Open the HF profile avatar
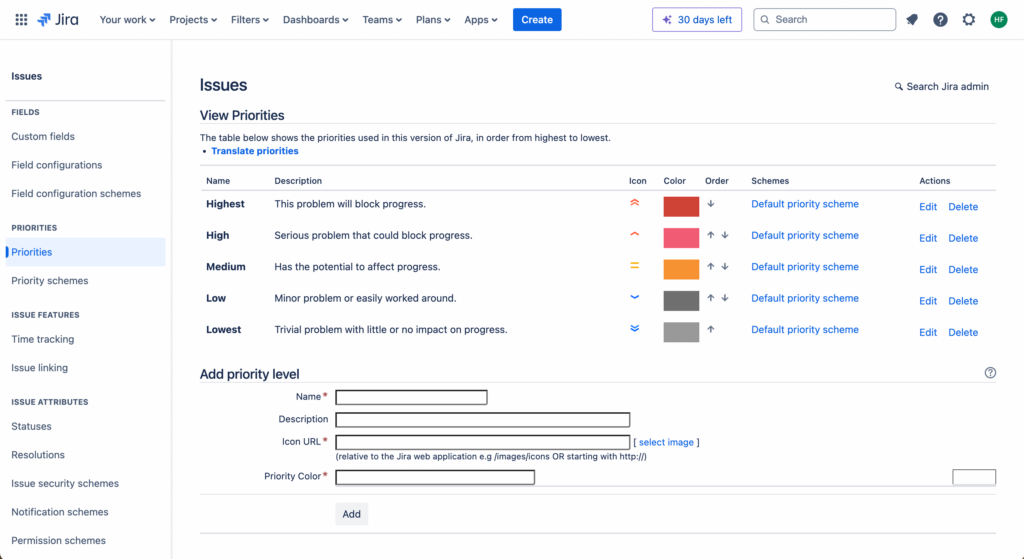This screenshot has width=1024, height=559. 999,20
